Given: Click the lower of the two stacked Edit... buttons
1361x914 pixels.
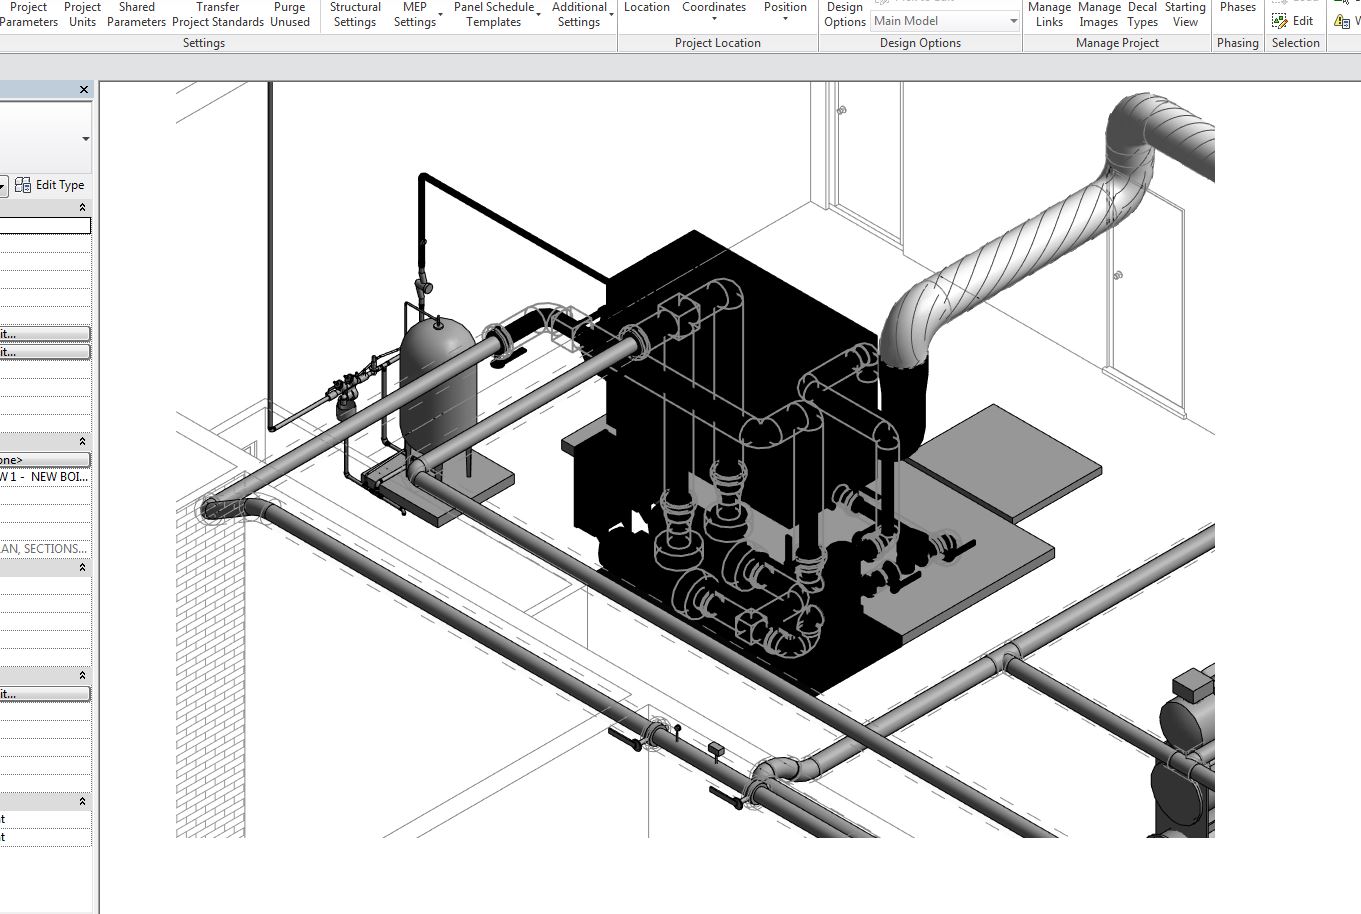Looking at the screenshot, I should point(45,352).
